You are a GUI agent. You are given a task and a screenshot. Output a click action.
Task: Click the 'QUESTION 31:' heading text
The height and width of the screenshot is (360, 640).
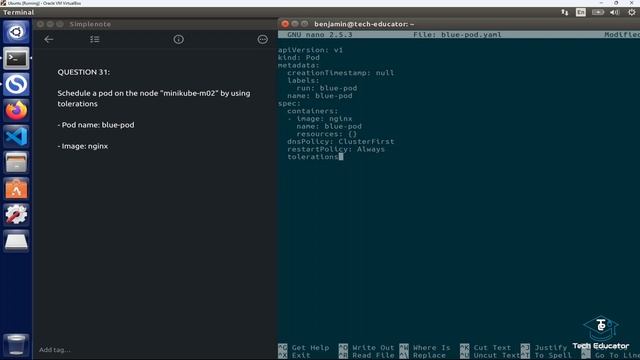pyautogui.click(x=84, y=72)
